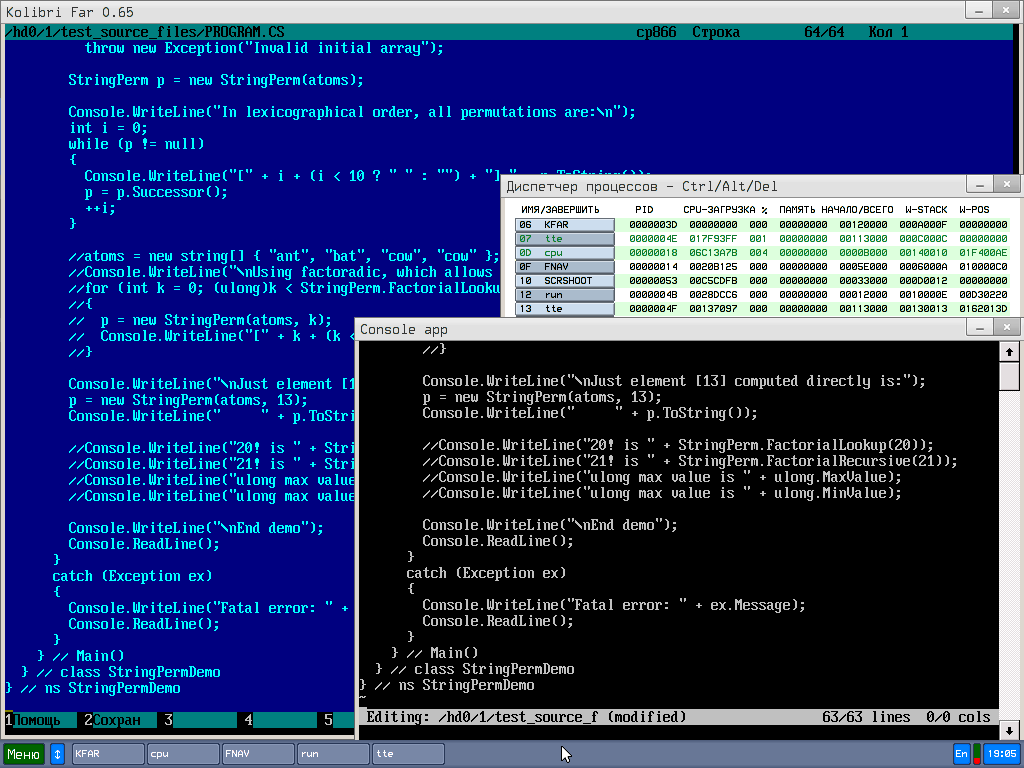Terminate the SCRSHOOT process entry
This screenshot has width=1024, height=768.
pyautogui.click(x=565, y=281)
